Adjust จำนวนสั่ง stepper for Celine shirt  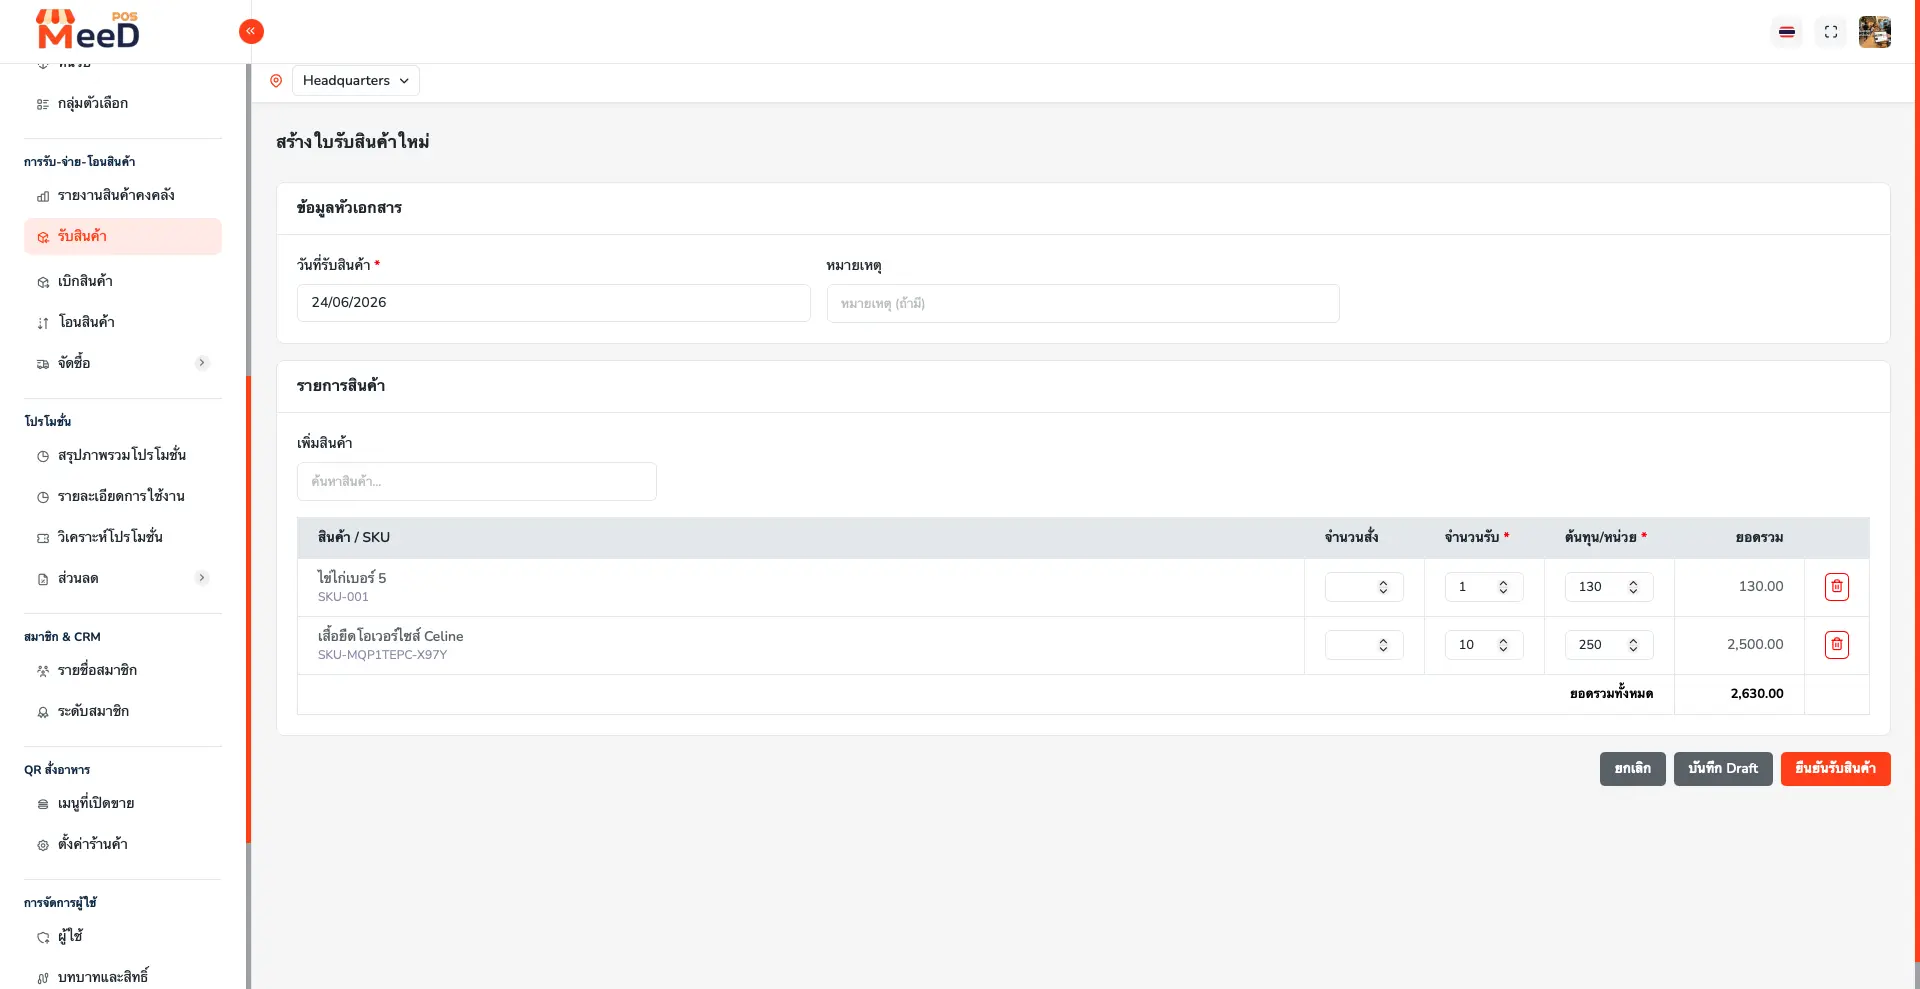coord(1383,645)
